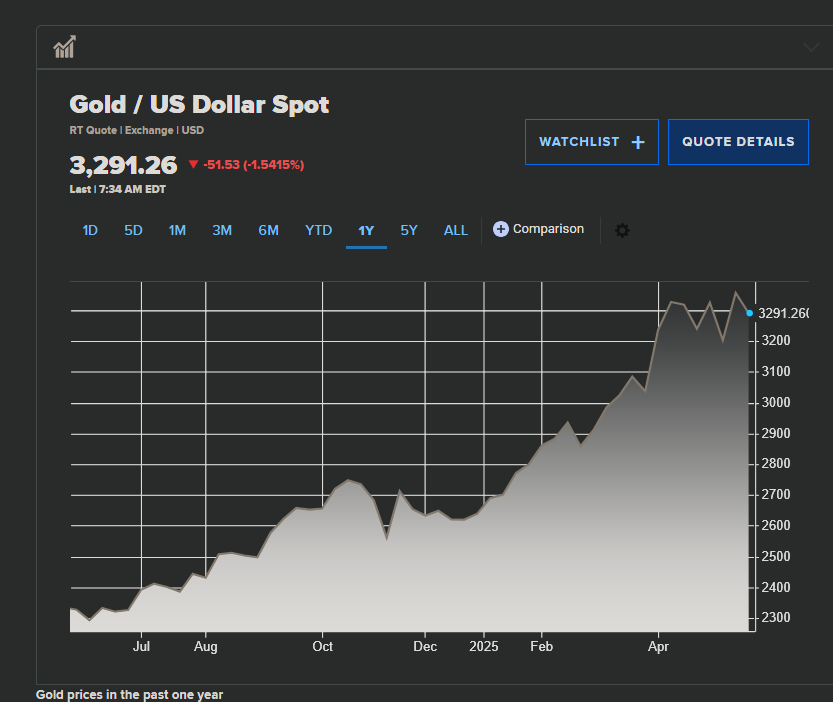Click the plus icon in Watchlist button
The width and height of the screenshot is (833, 702).
click(x=638, y=142)
